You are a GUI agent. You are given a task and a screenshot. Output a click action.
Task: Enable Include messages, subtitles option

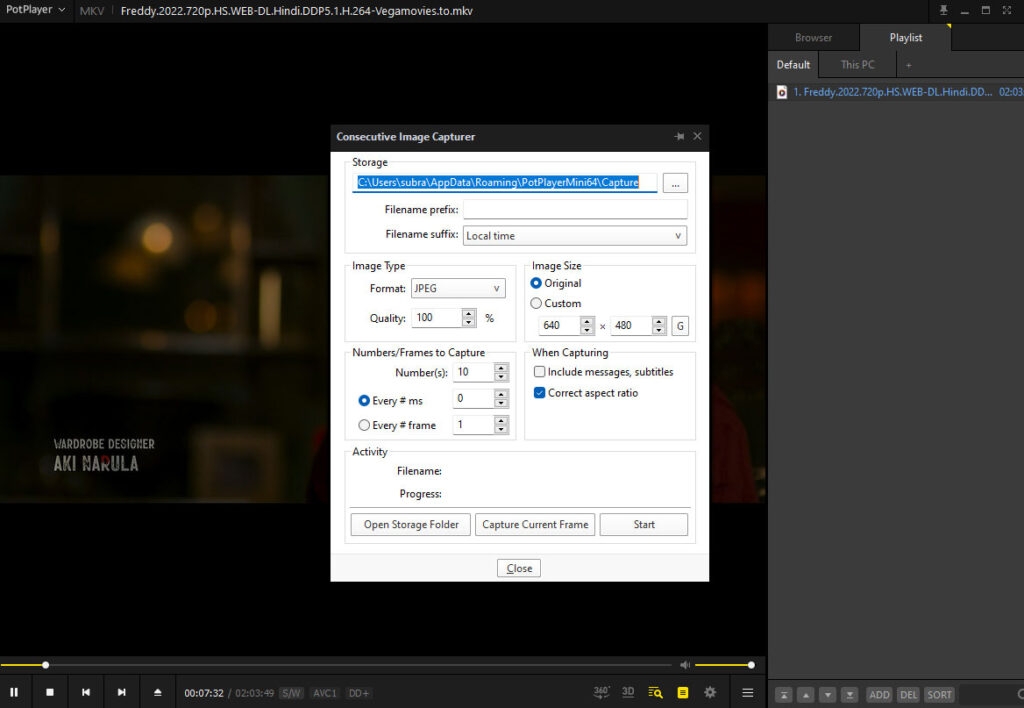point(540,371)
